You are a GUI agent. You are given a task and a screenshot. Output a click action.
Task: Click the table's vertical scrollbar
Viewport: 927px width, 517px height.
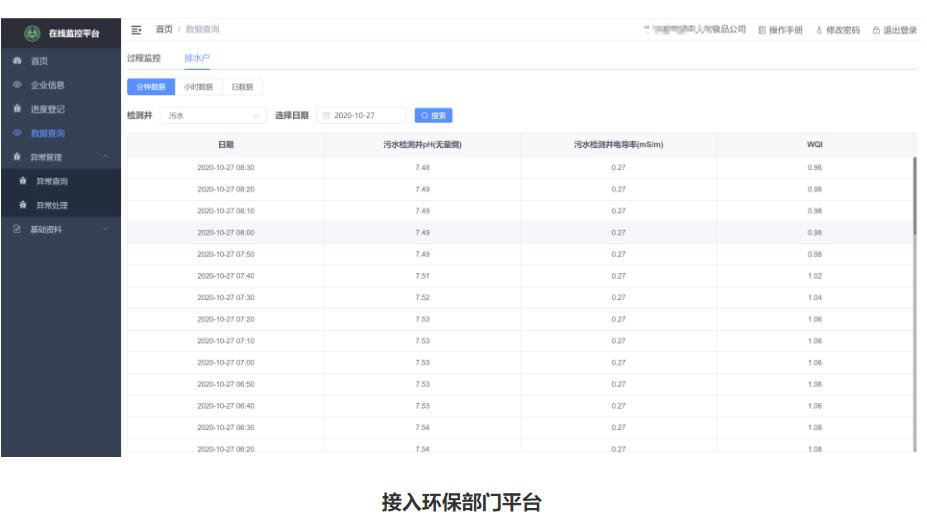[x=914, y=195]
